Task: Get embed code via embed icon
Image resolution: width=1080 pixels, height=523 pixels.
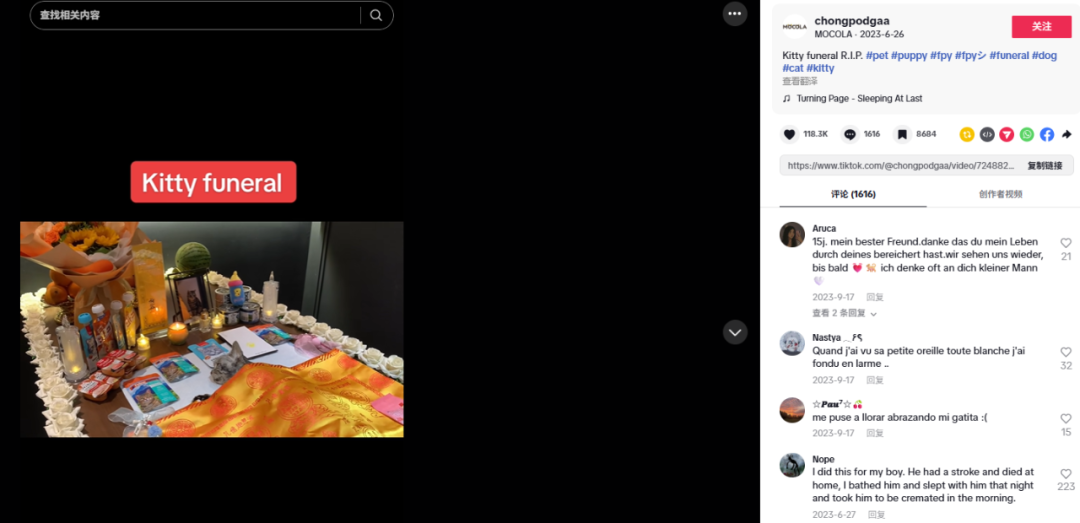Action: (x=987, y=134)
